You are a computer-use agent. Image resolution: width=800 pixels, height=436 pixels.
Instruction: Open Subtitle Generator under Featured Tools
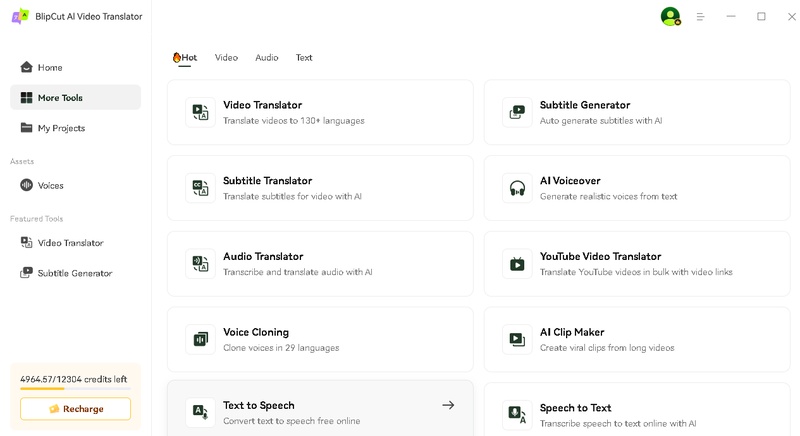76,273
